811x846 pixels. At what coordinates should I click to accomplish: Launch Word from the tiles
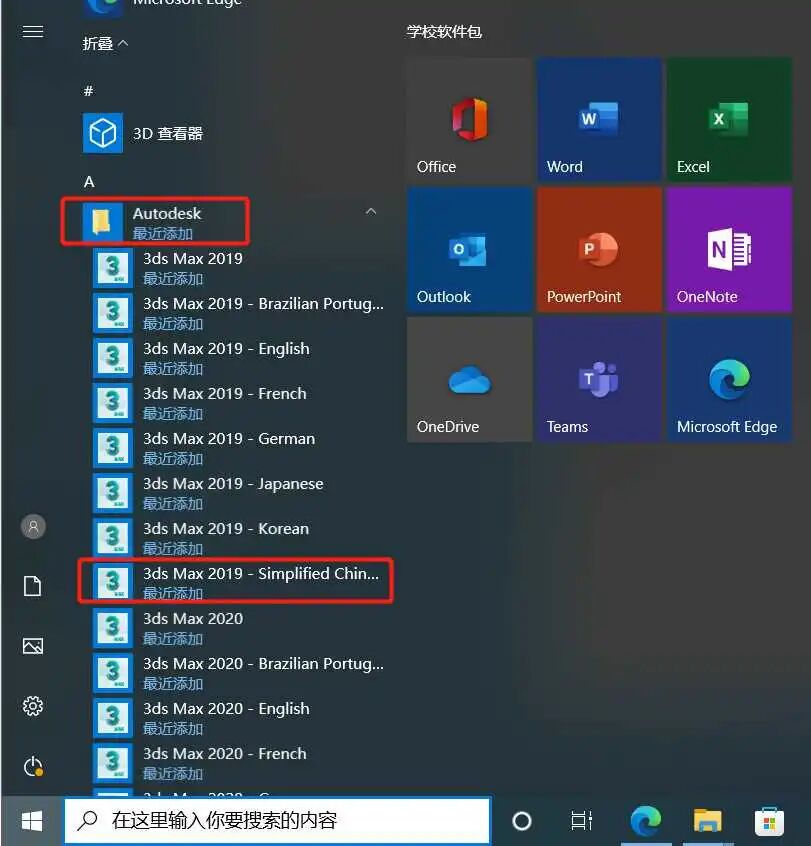(599, 120)
